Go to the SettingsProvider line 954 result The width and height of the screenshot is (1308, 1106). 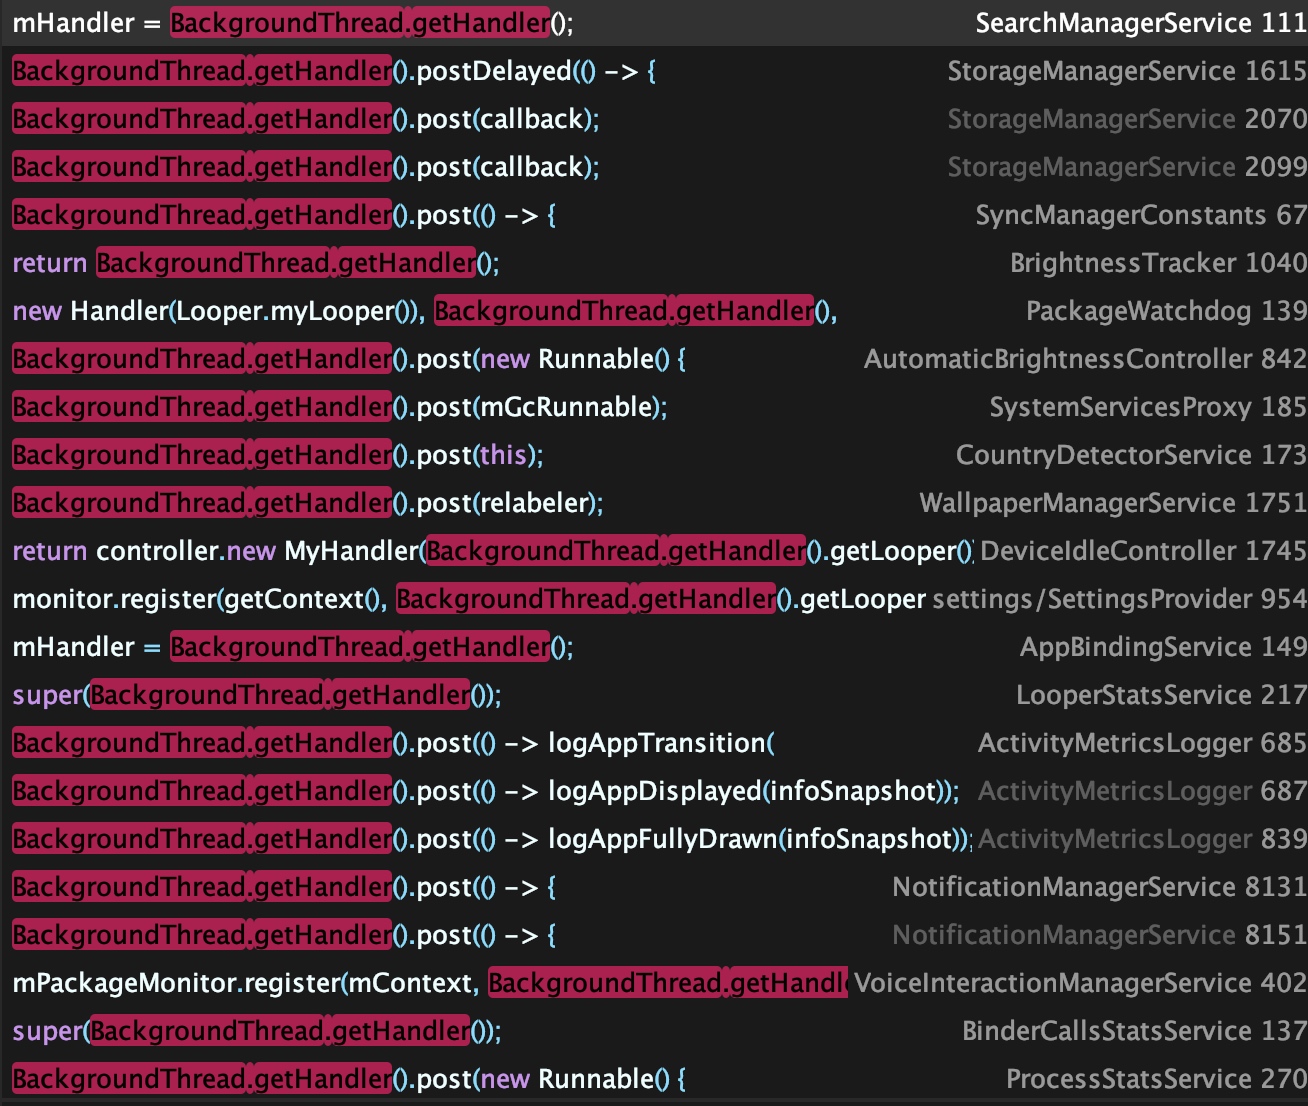point(654,599)
